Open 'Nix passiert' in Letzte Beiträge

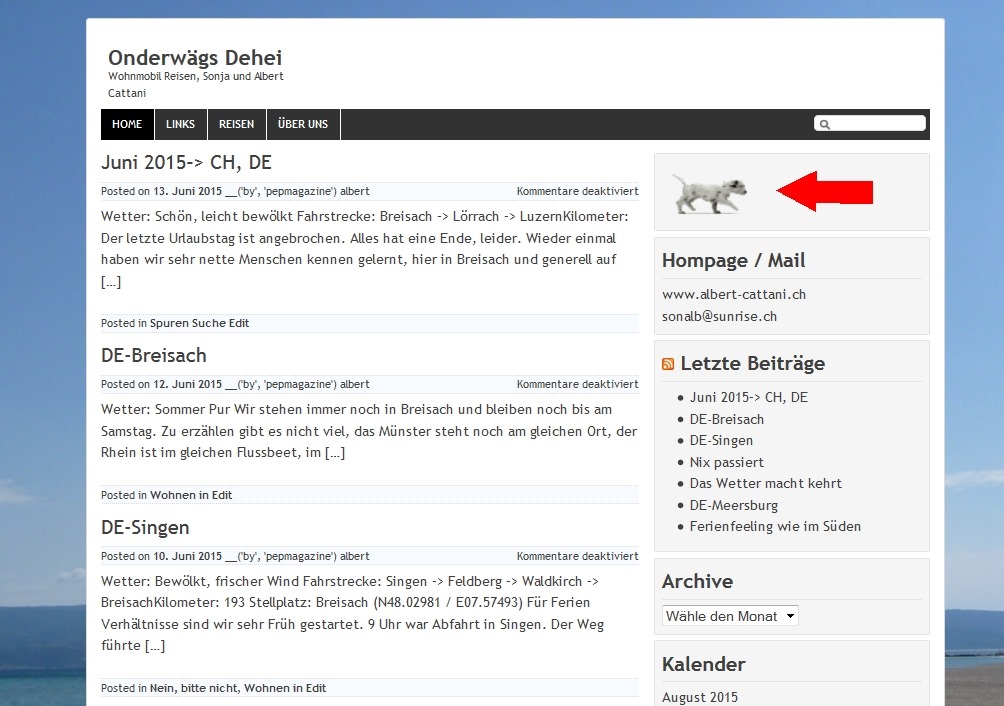726,462
